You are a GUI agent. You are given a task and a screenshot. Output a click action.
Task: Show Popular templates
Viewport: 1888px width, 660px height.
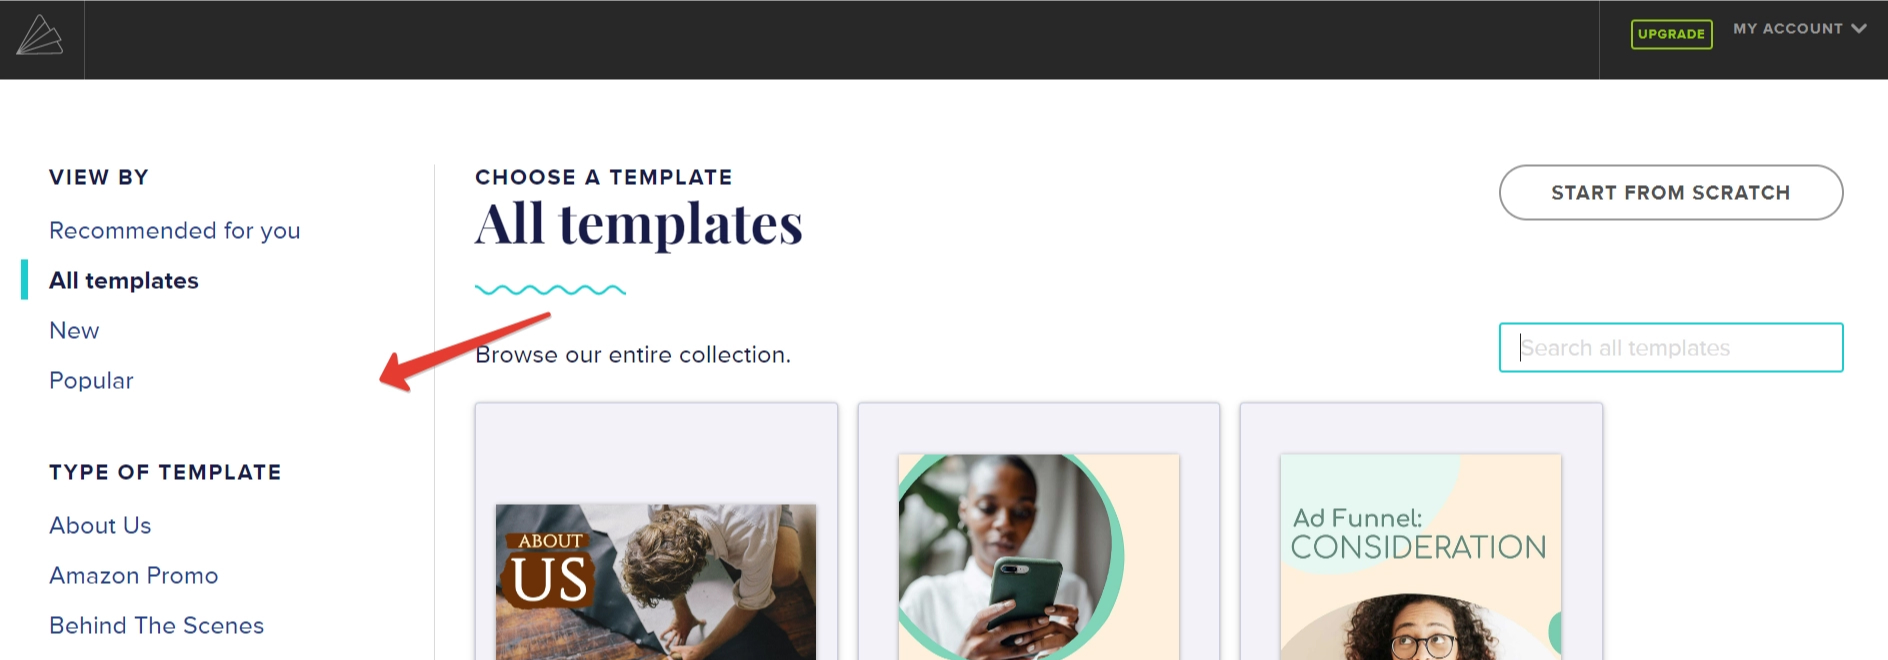click(x=91, y=381)
